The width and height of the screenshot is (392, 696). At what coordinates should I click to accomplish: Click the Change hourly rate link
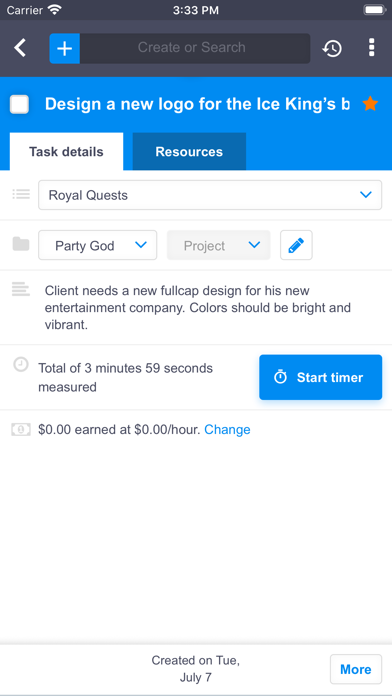pos(227,430)
